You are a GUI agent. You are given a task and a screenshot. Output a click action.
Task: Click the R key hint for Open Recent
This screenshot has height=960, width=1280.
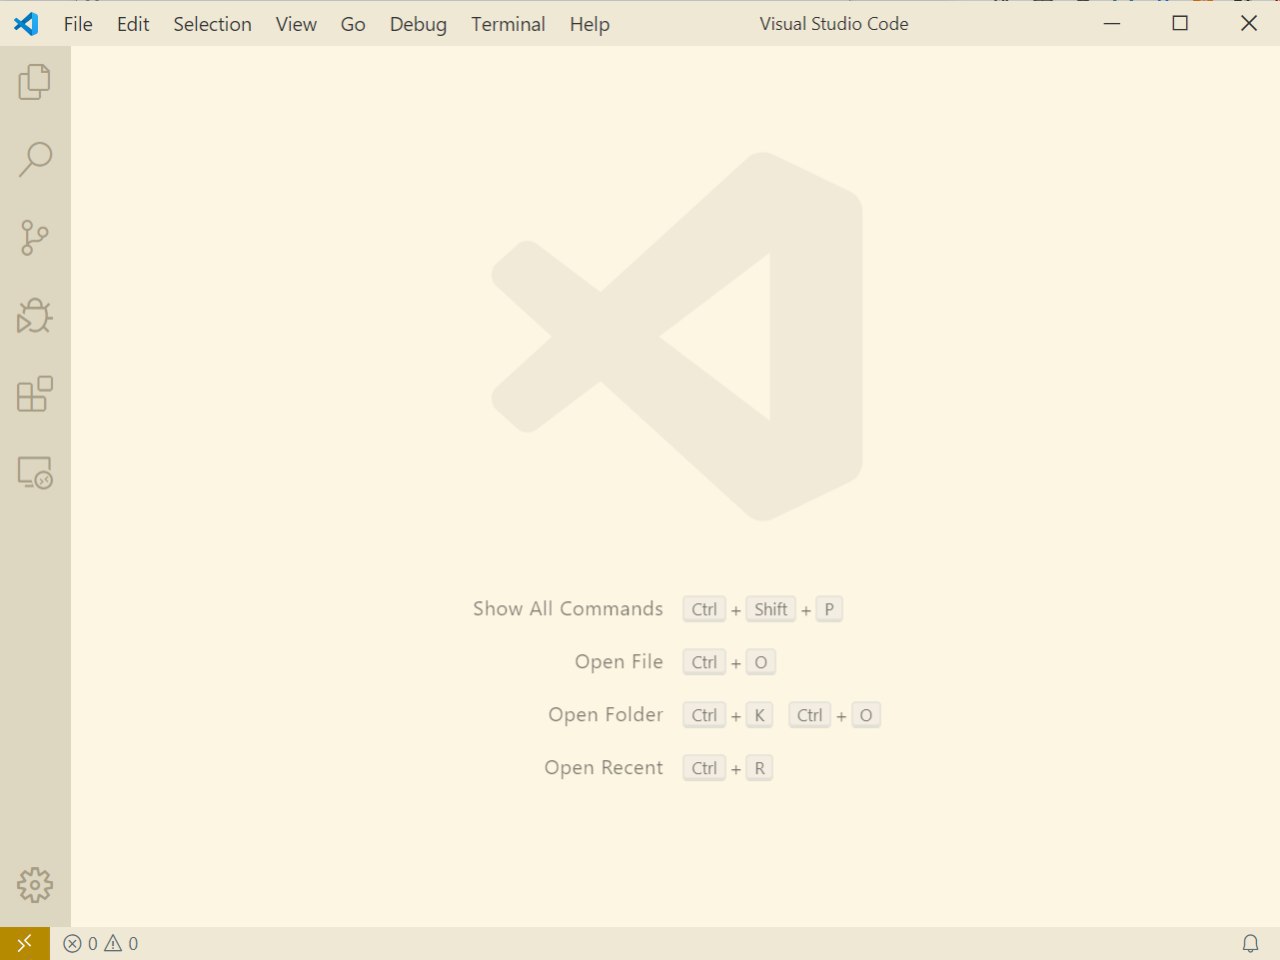point(760,768)
